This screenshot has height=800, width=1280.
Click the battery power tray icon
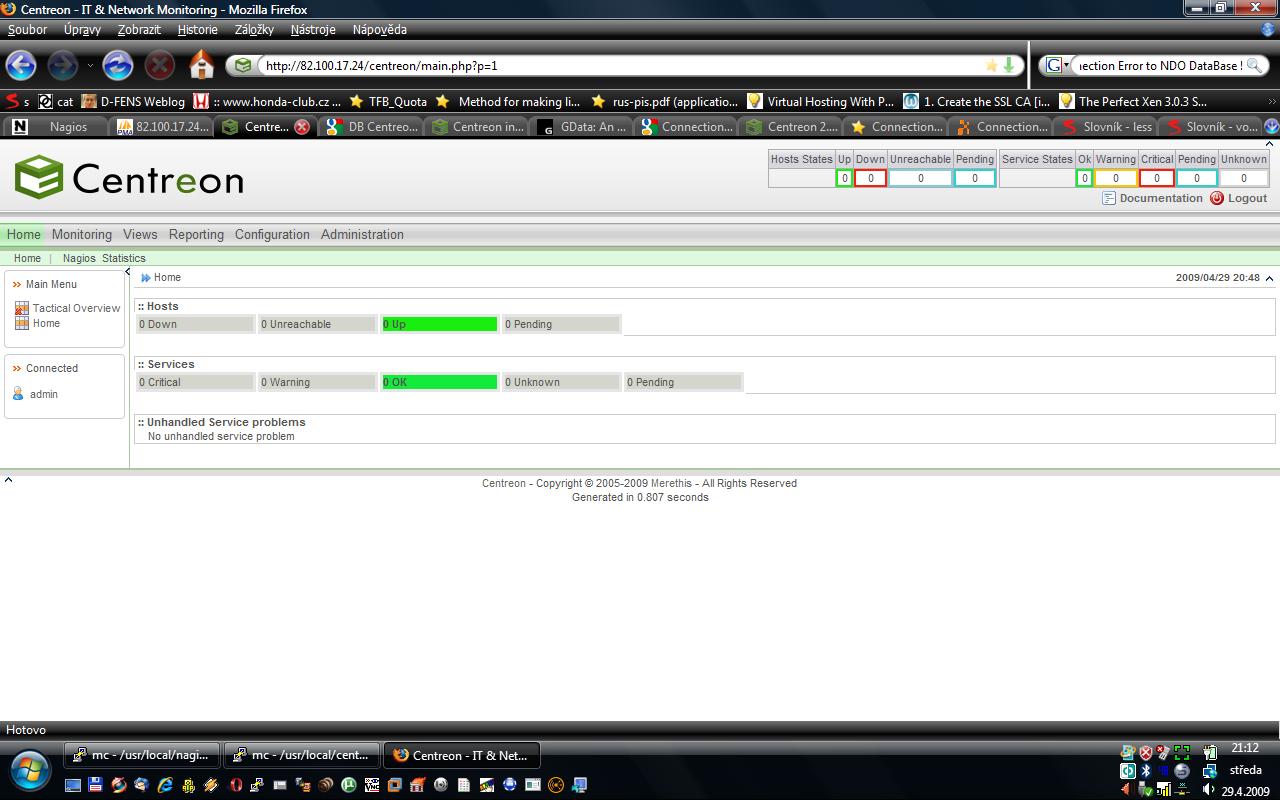(x=1209, y=752)
